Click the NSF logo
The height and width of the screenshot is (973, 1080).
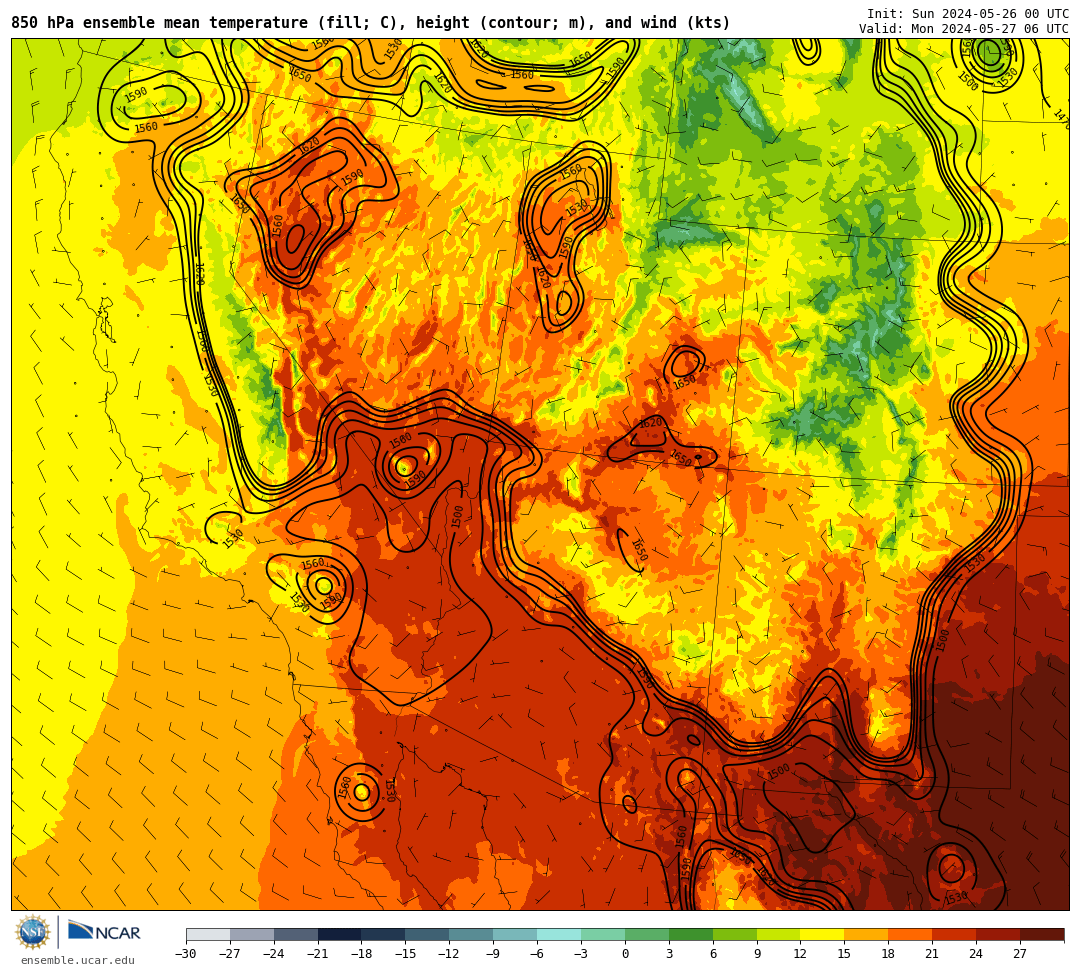pyautogui.click(x=32, y=932)
